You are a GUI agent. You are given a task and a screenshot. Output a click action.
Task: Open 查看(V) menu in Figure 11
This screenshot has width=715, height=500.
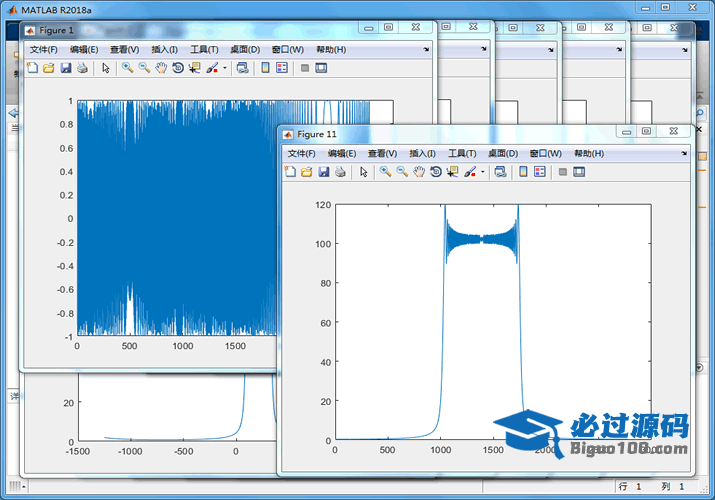[x=383, y=154]
